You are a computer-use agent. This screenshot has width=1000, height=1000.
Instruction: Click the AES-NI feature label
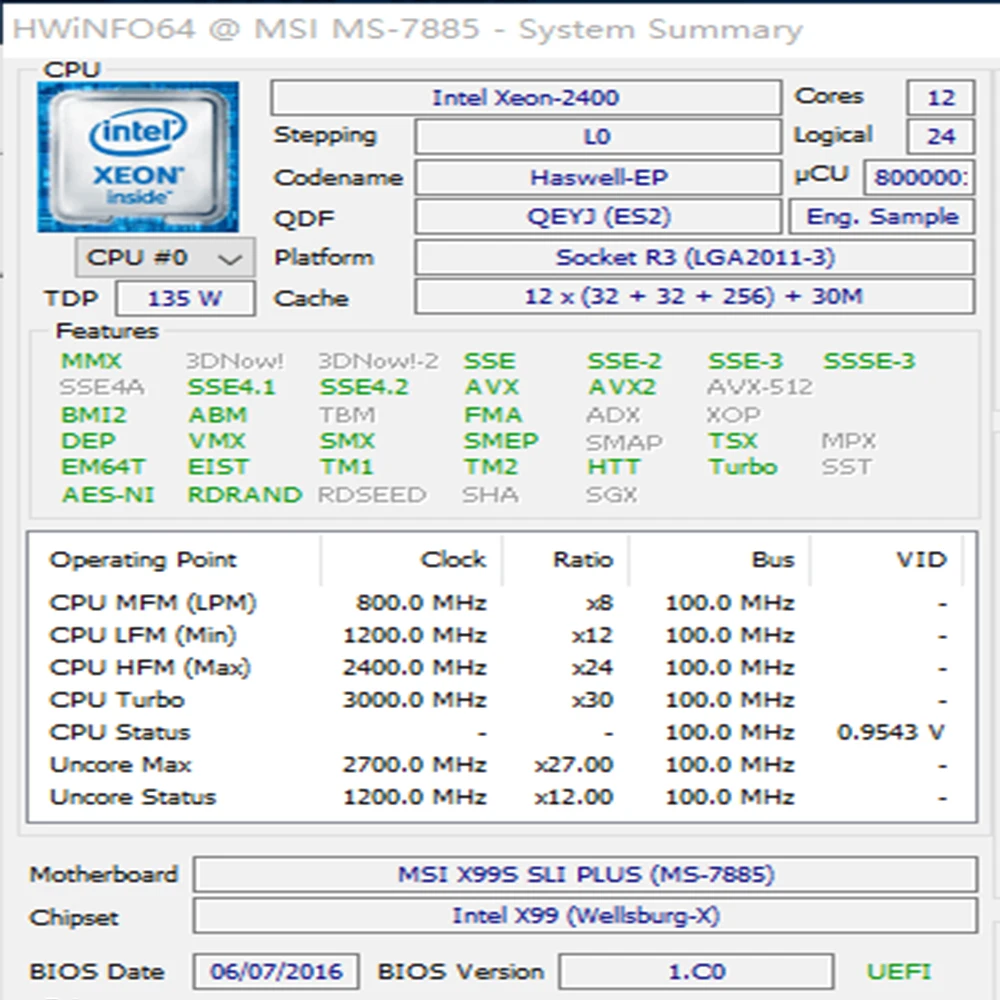[x=108, y=495]
